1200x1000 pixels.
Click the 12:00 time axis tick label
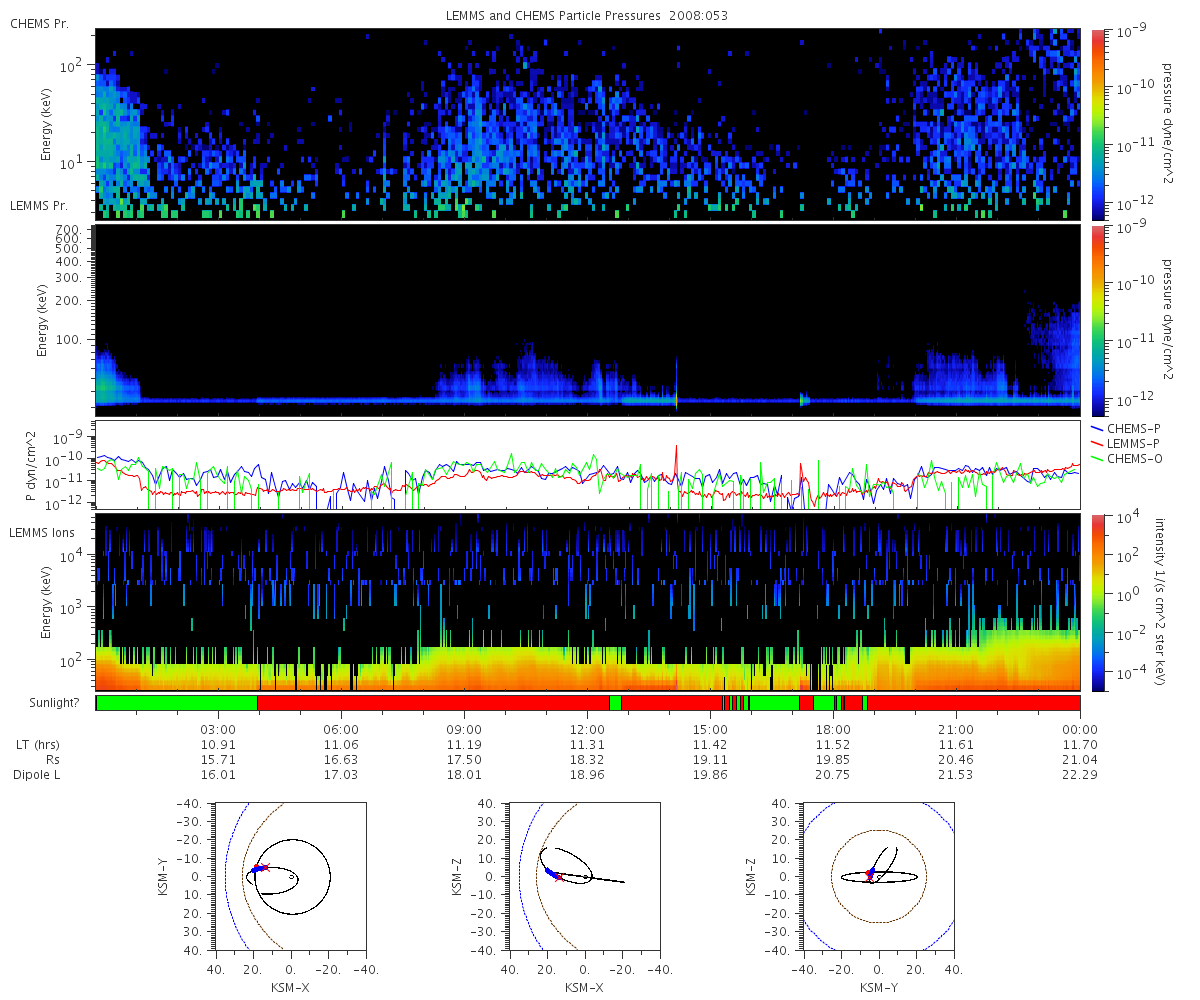click(587, 729)
